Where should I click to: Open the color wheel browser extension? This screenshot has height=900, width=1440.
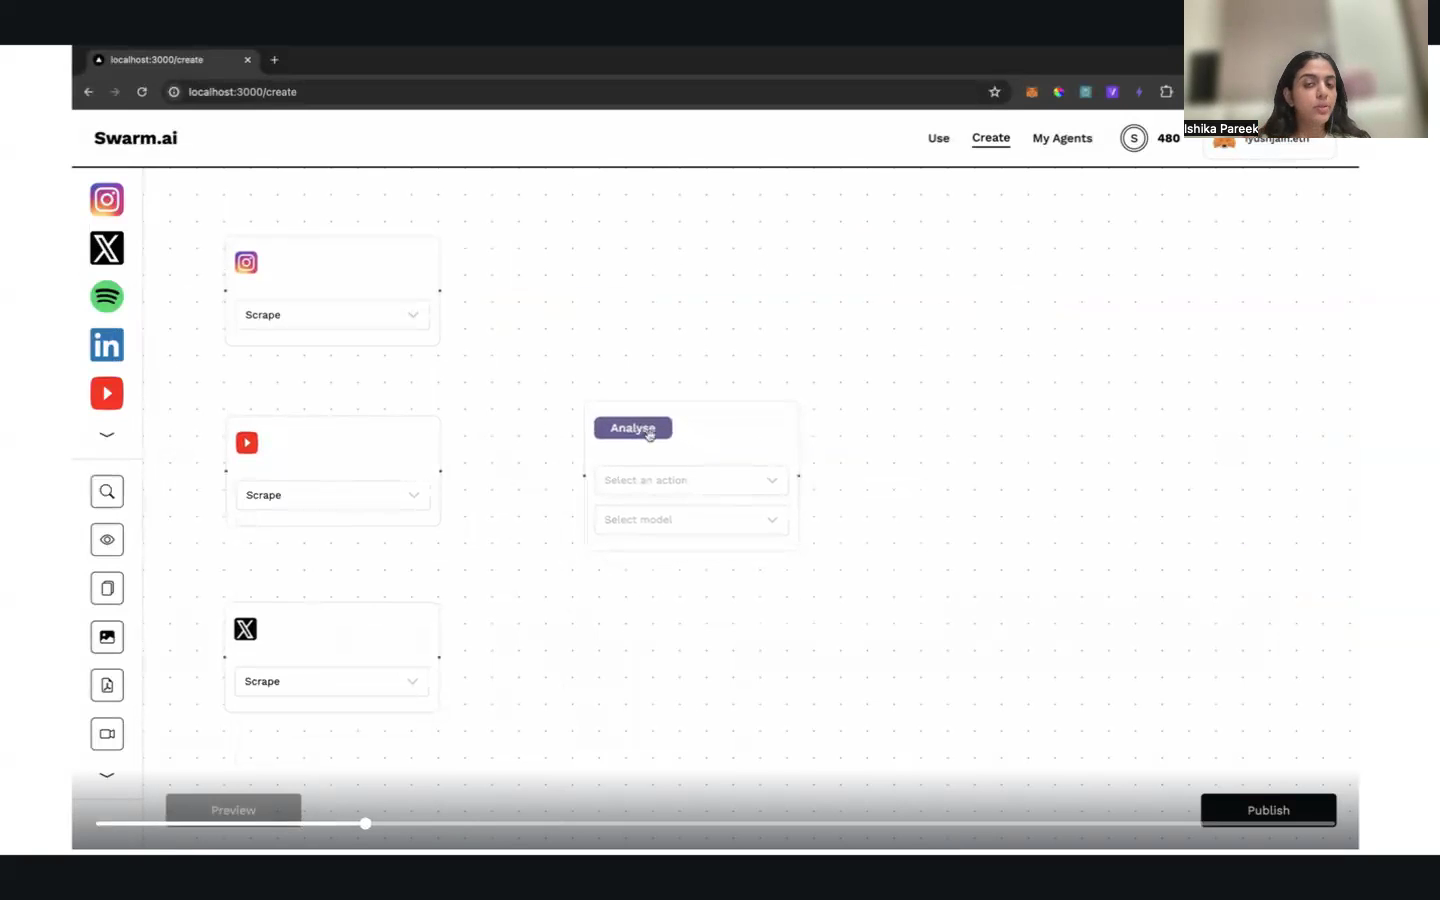pyautogui.click(x=1058, y=92)
